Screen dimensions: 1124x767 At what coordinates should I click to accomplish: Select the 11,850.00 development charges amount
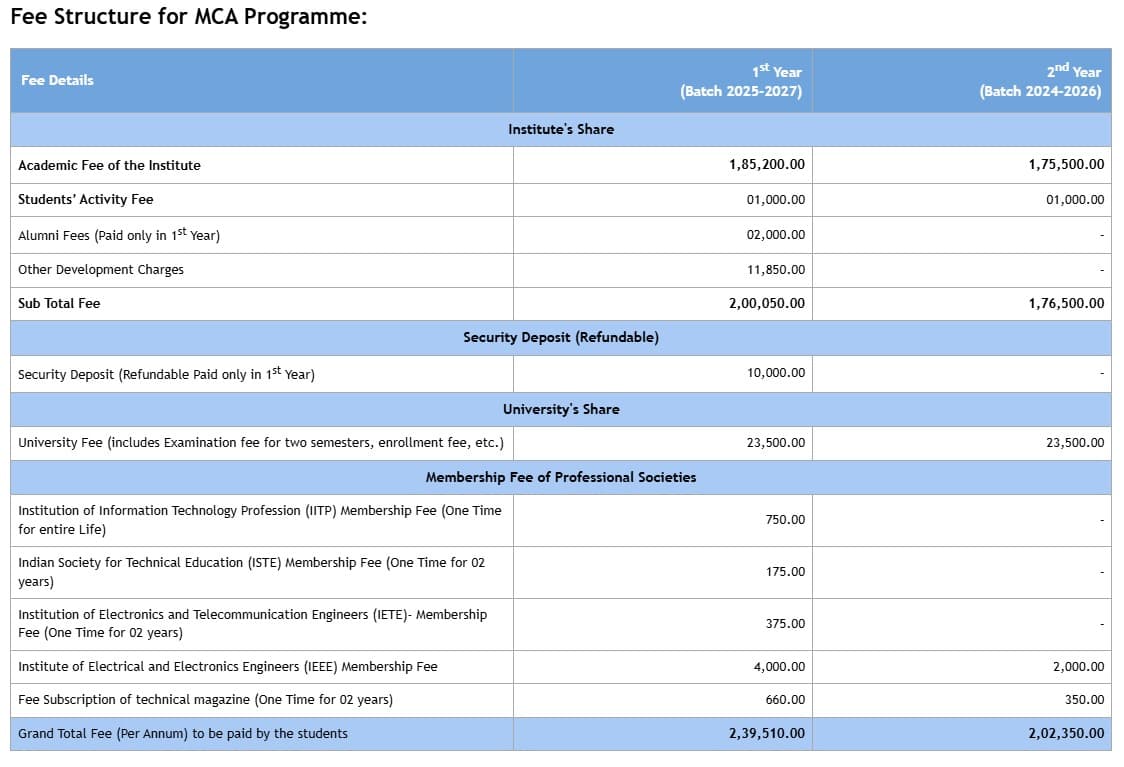[x=775, y=270]
